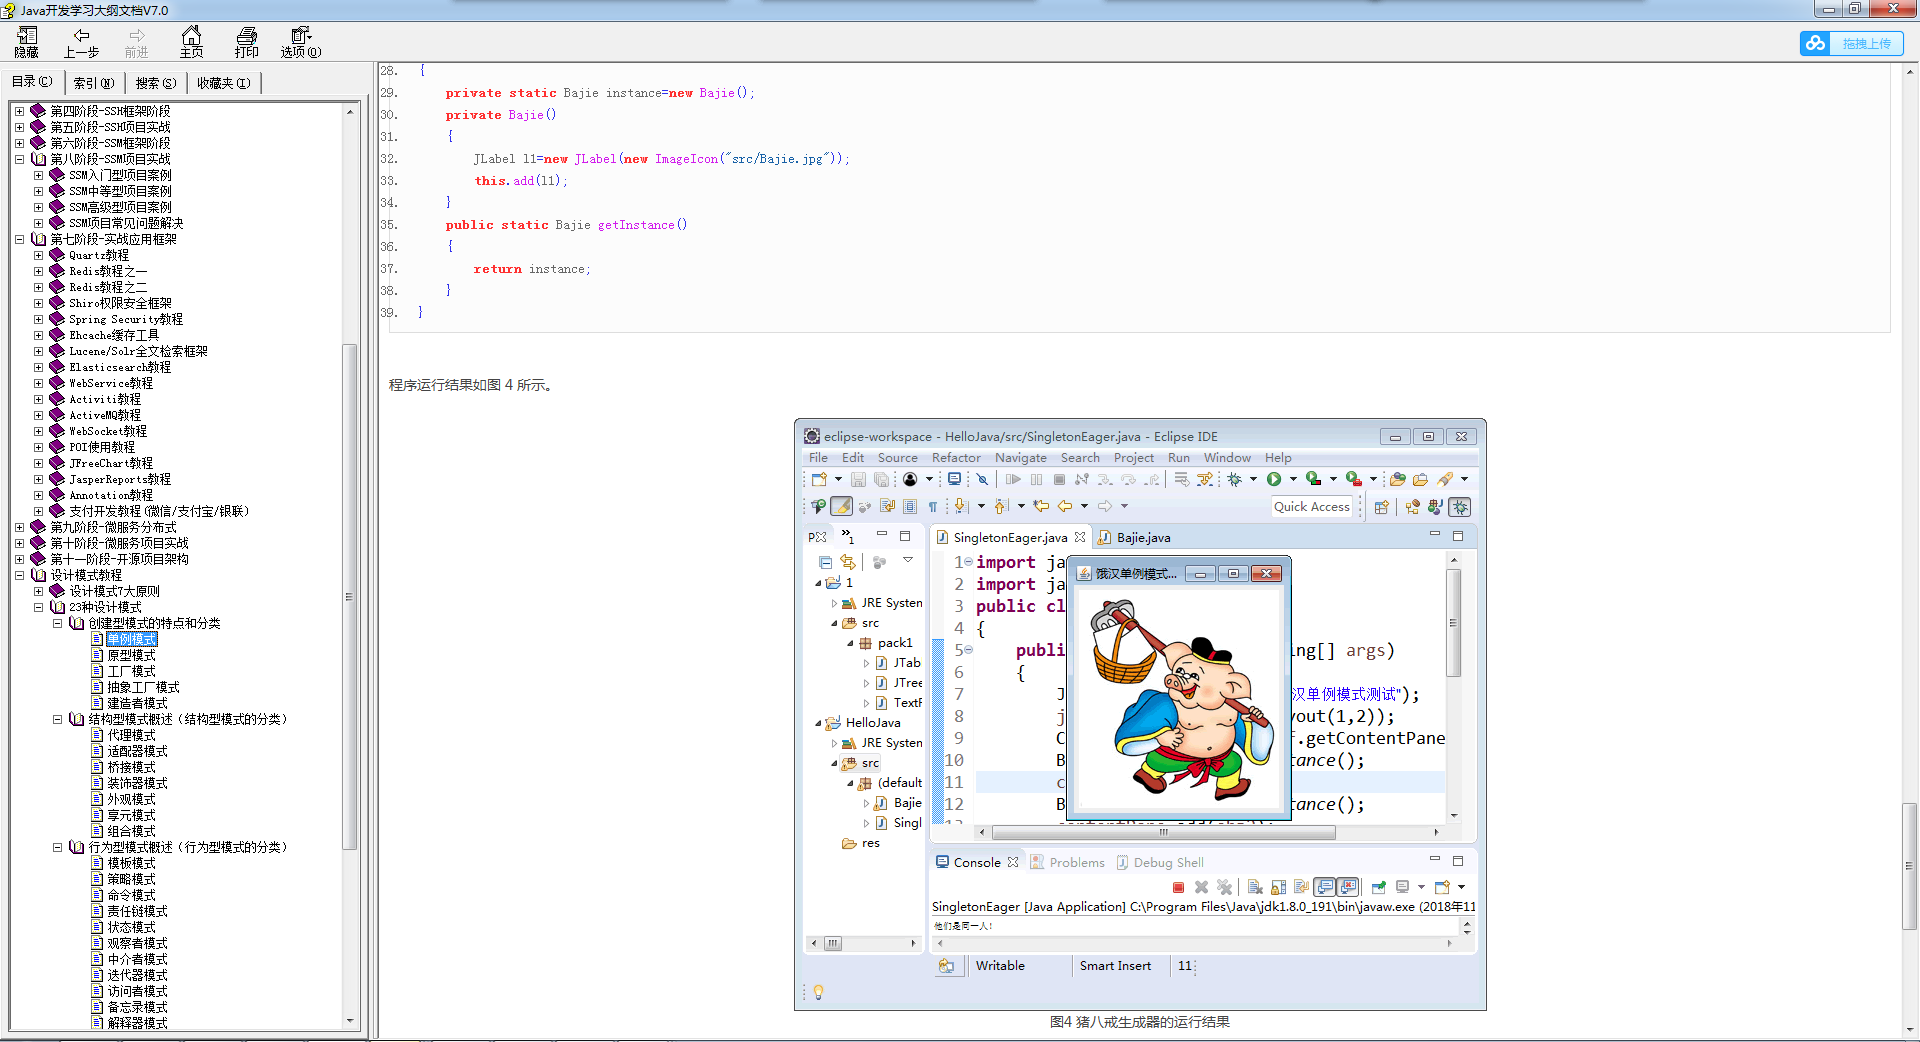The image size is (1920, 1042).
Task: Open the 策略模式 topic
Action: [131, 879]
